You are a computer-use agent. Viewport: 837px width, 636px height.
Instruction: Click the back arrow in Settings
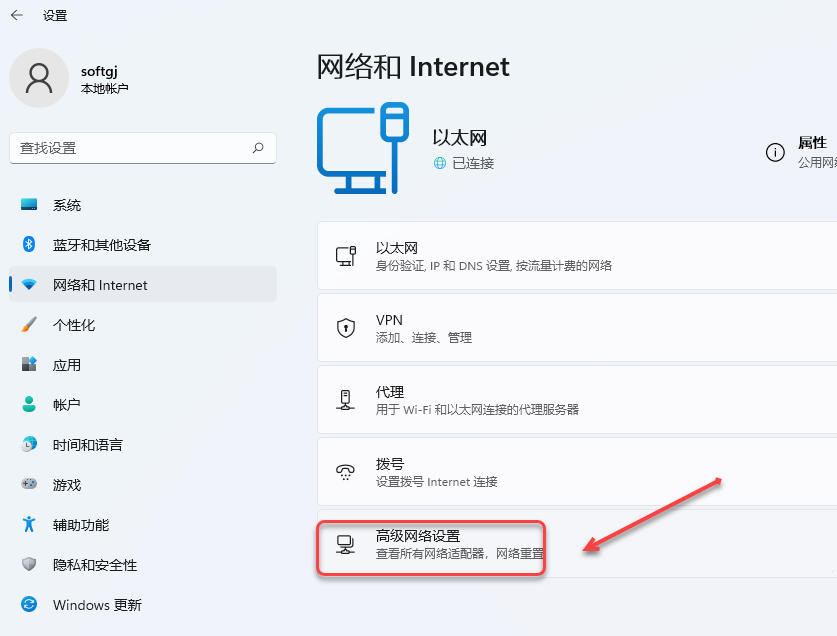tap(17, 15)
